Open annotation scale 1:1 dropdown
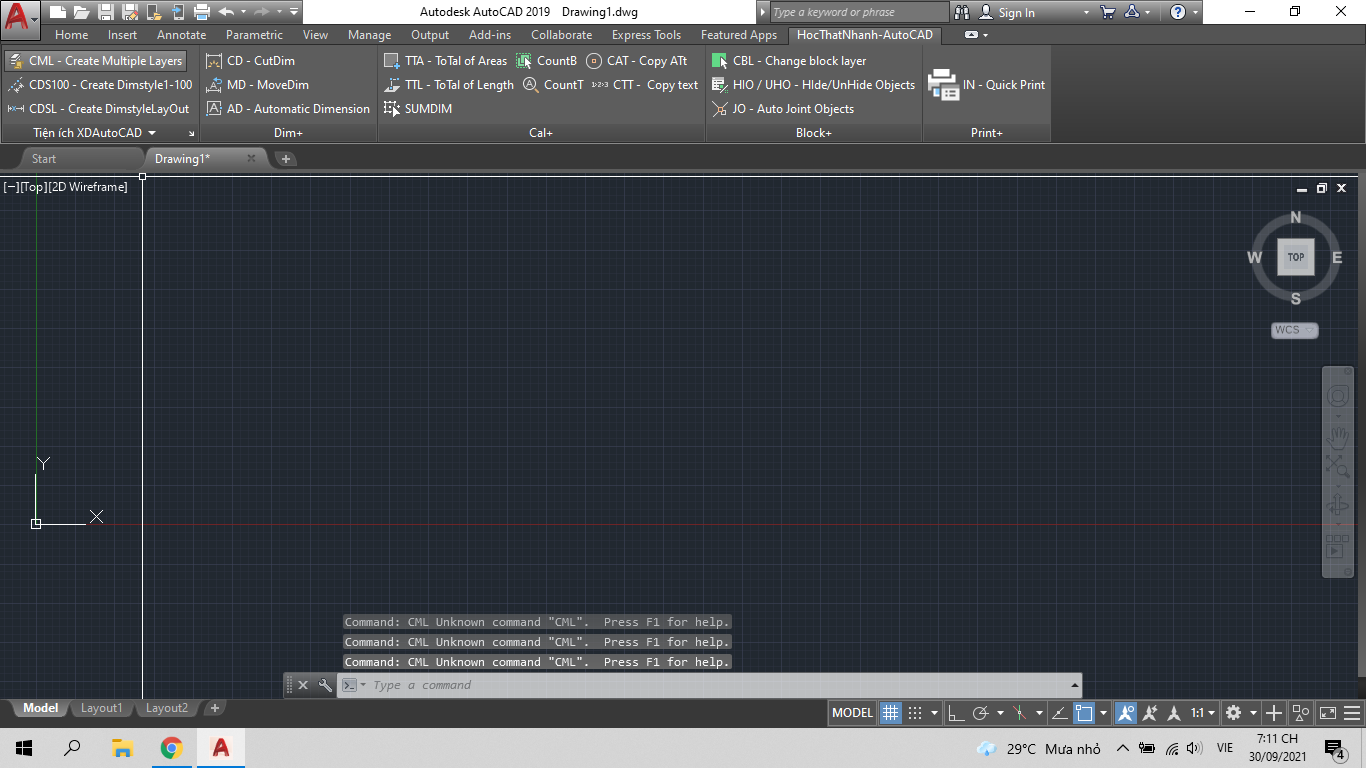1366x768 pixels. pos(1202,713)
